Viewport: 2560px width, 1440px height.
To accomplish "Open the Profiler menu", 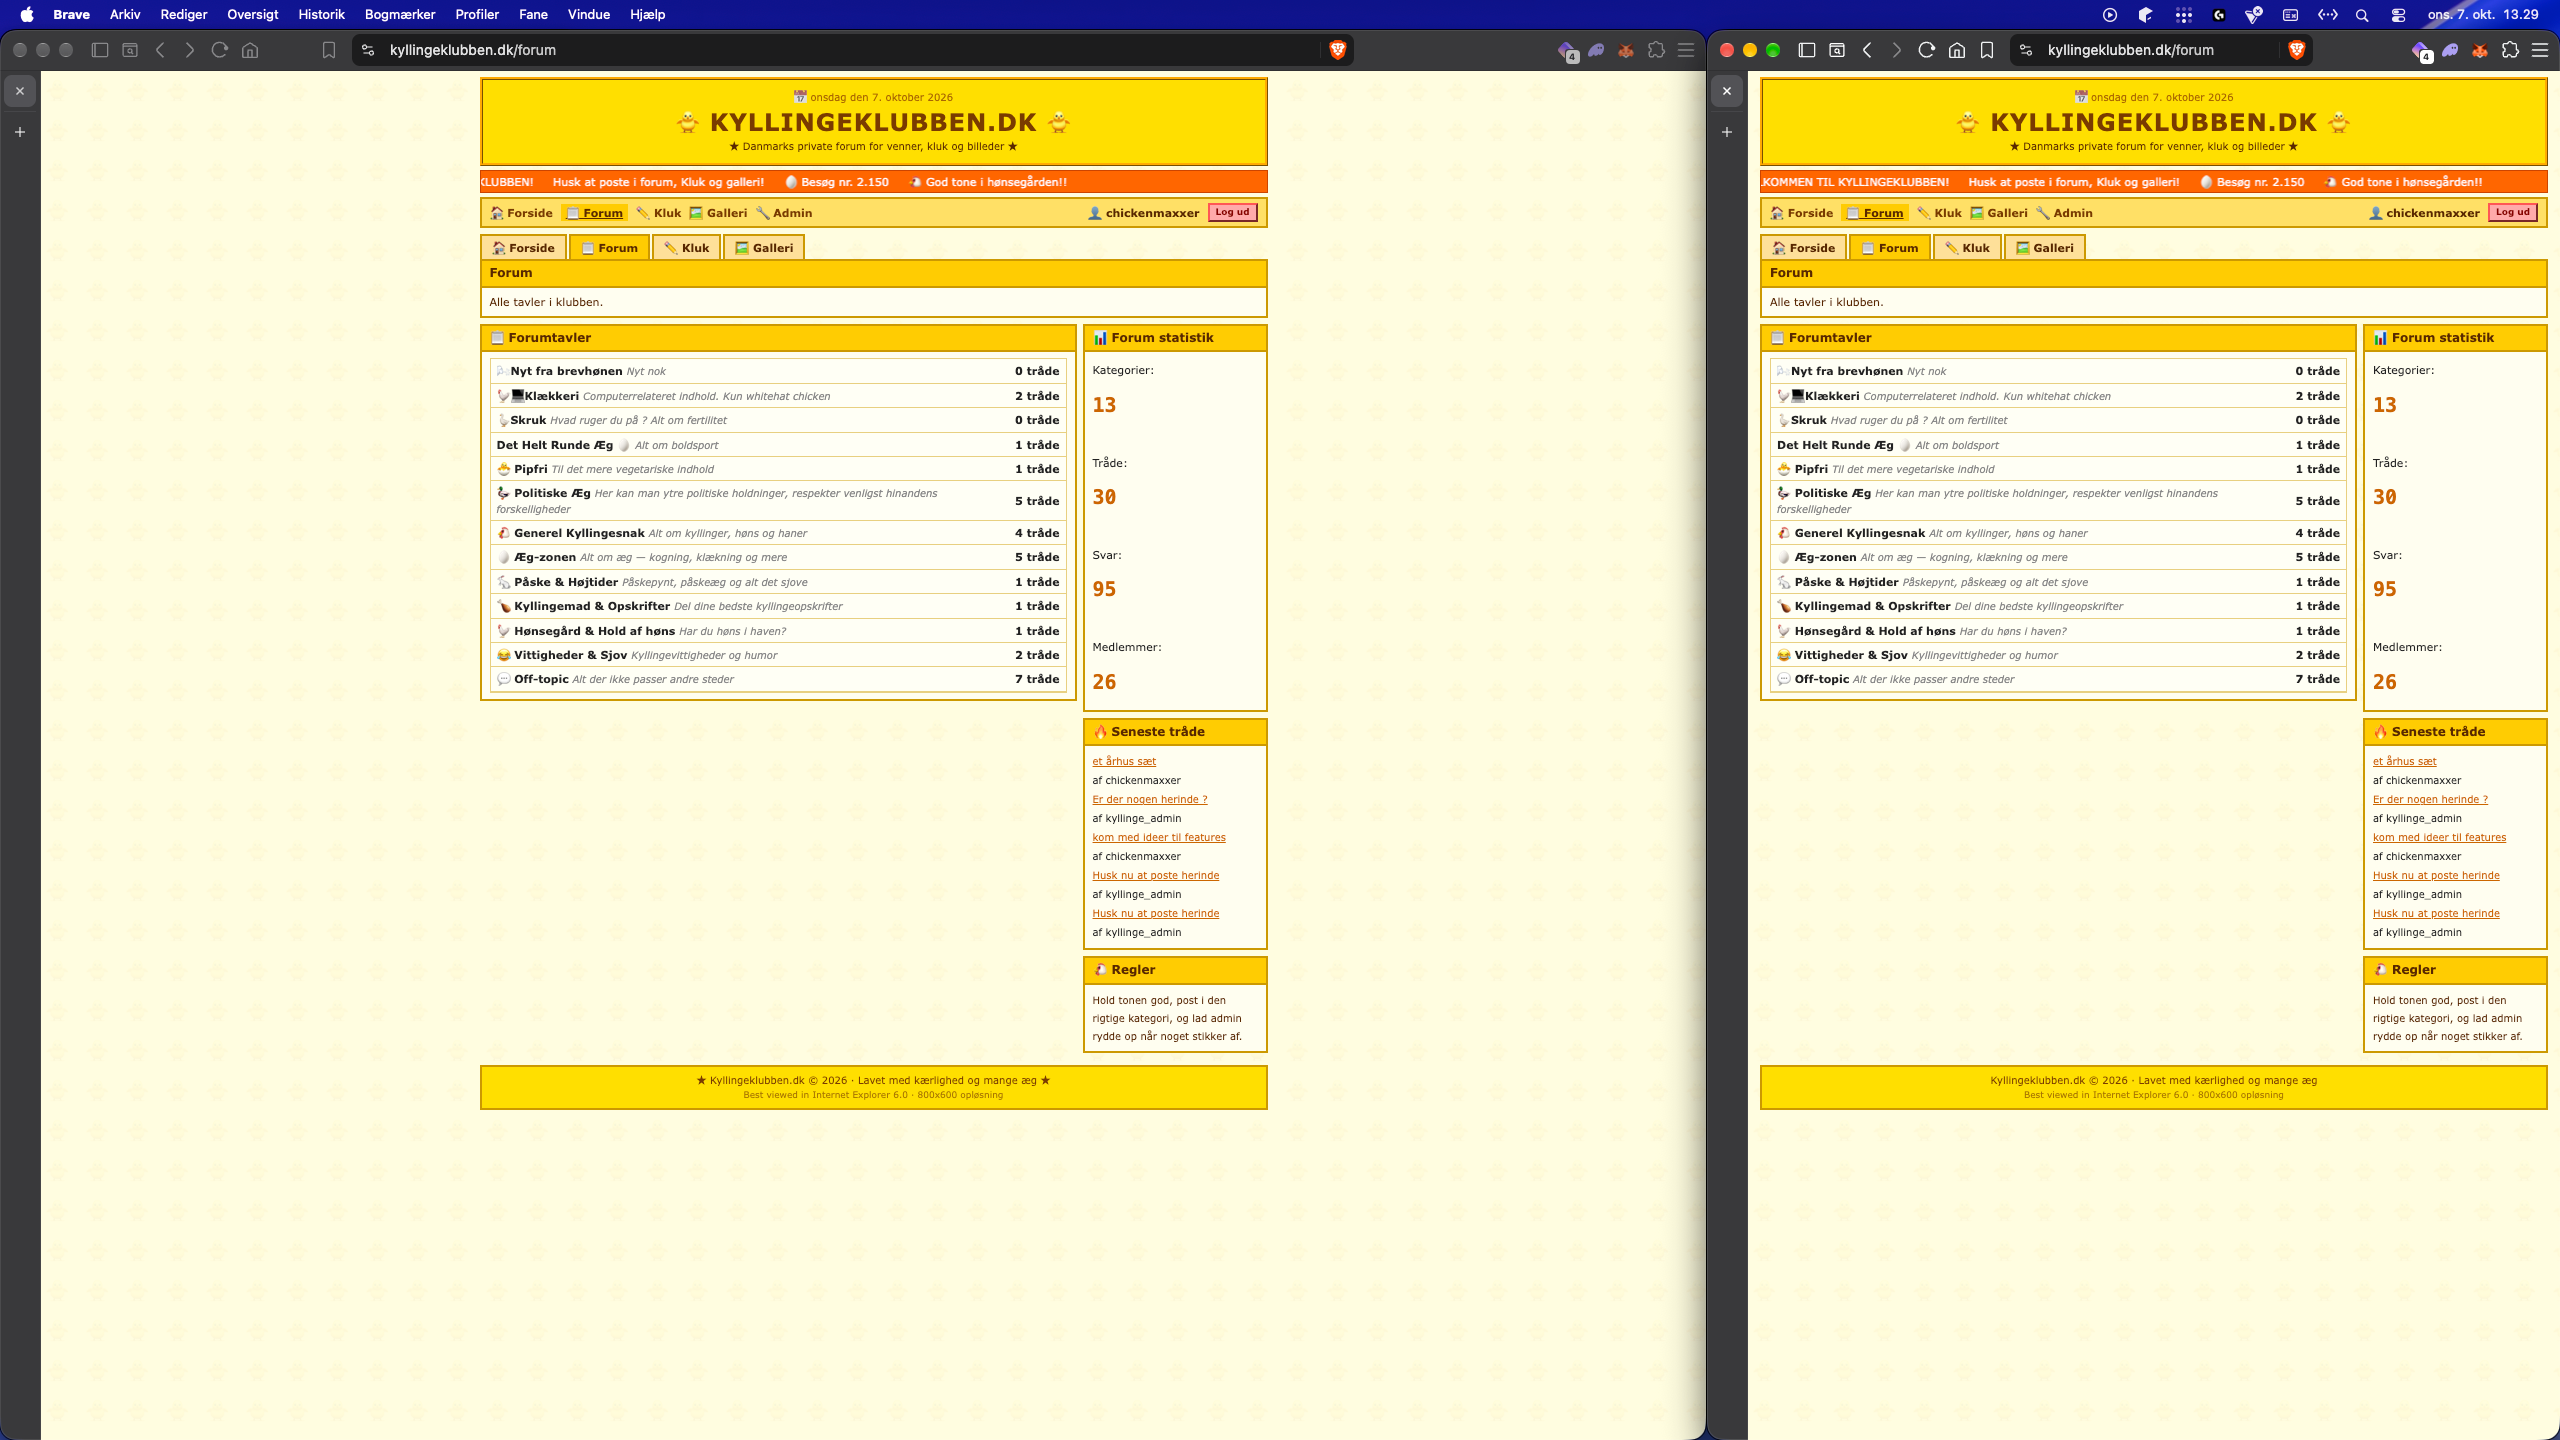I will pyautogui.click(x=477, y=14).
